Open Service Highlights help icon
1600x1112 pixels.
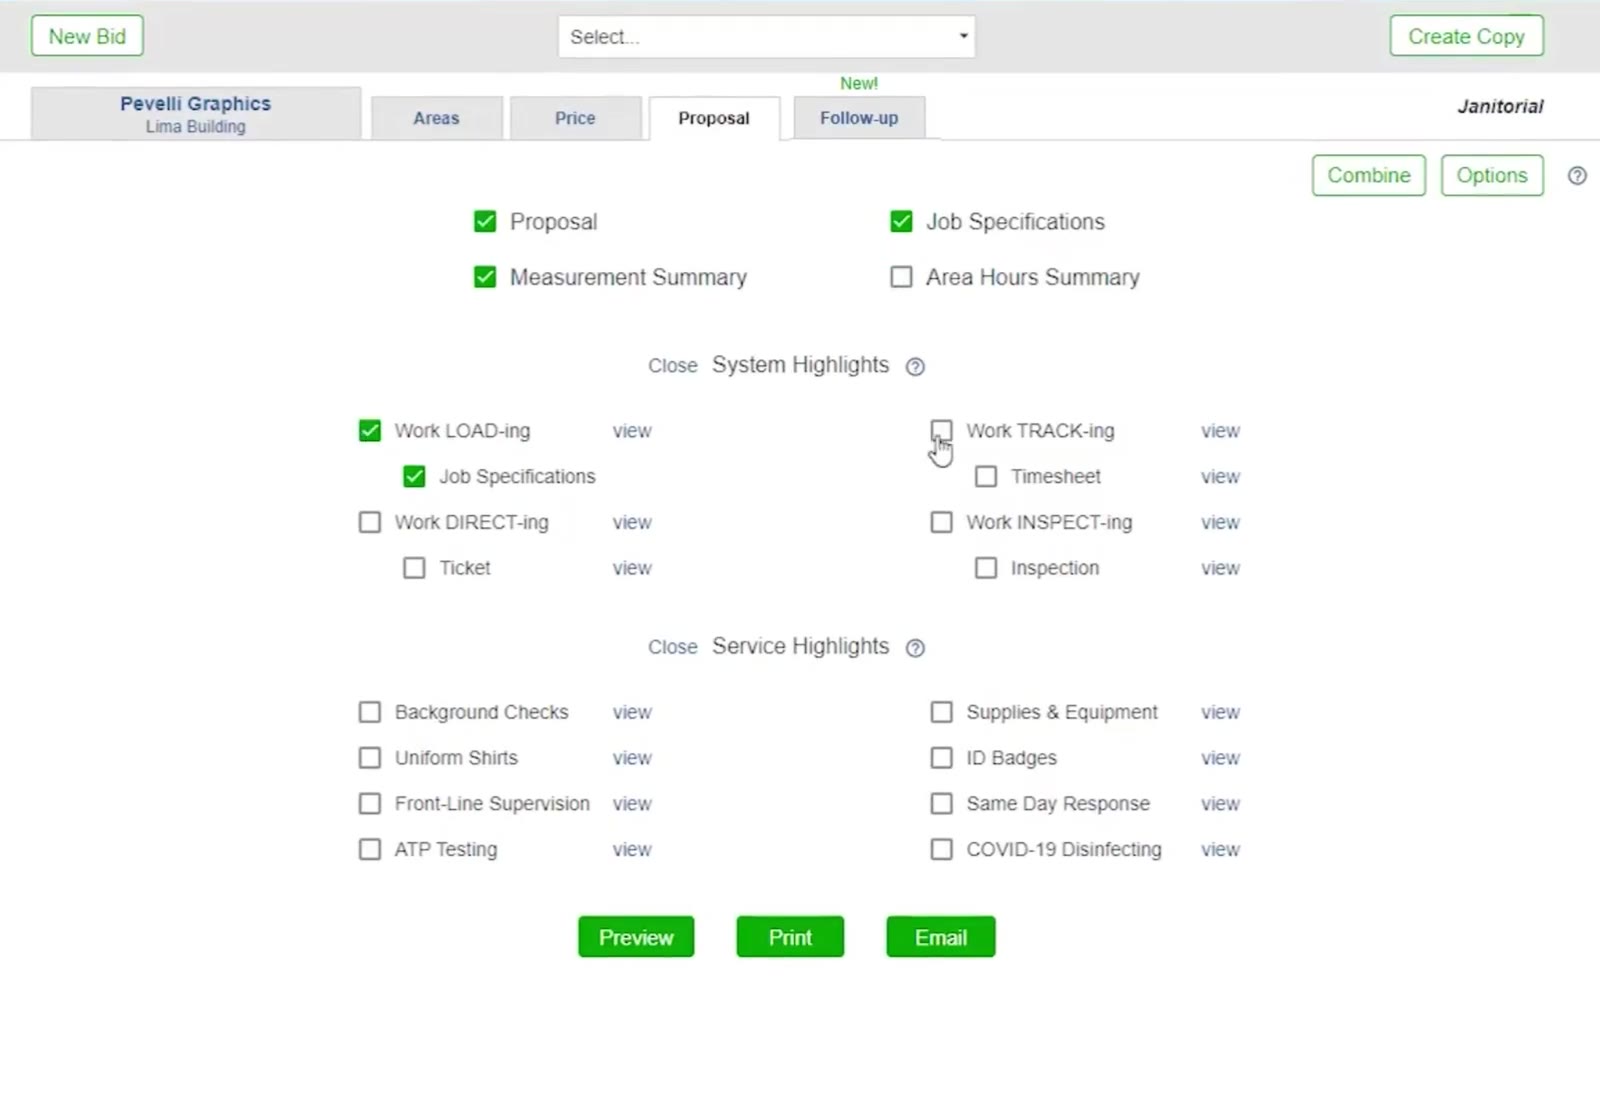915,648
